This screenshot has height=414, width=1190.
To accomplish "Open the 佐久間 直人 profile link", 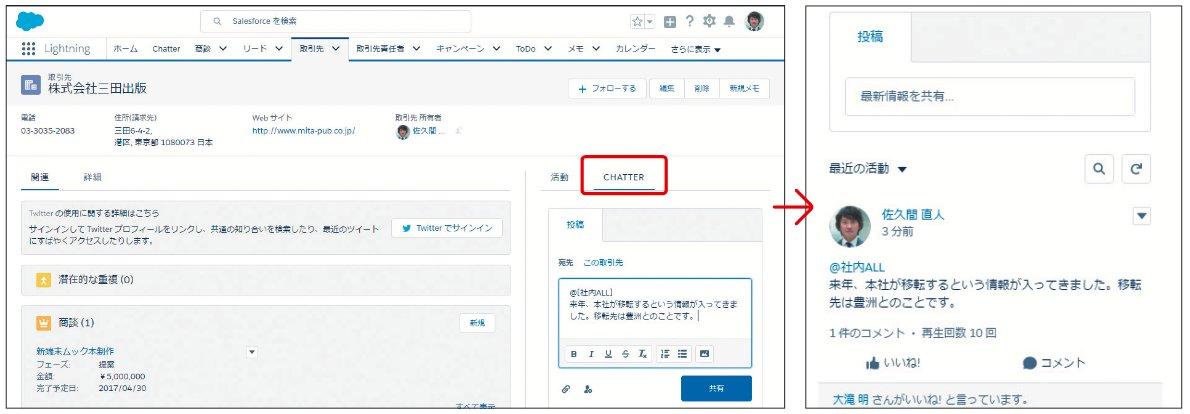I will (x=913, y=215).
